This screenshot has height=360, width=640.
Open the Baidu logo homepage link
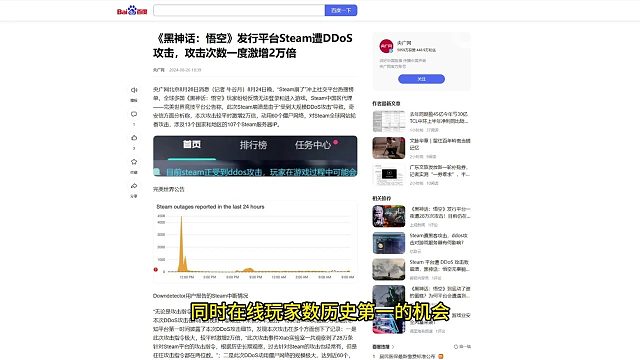point(132,11)
